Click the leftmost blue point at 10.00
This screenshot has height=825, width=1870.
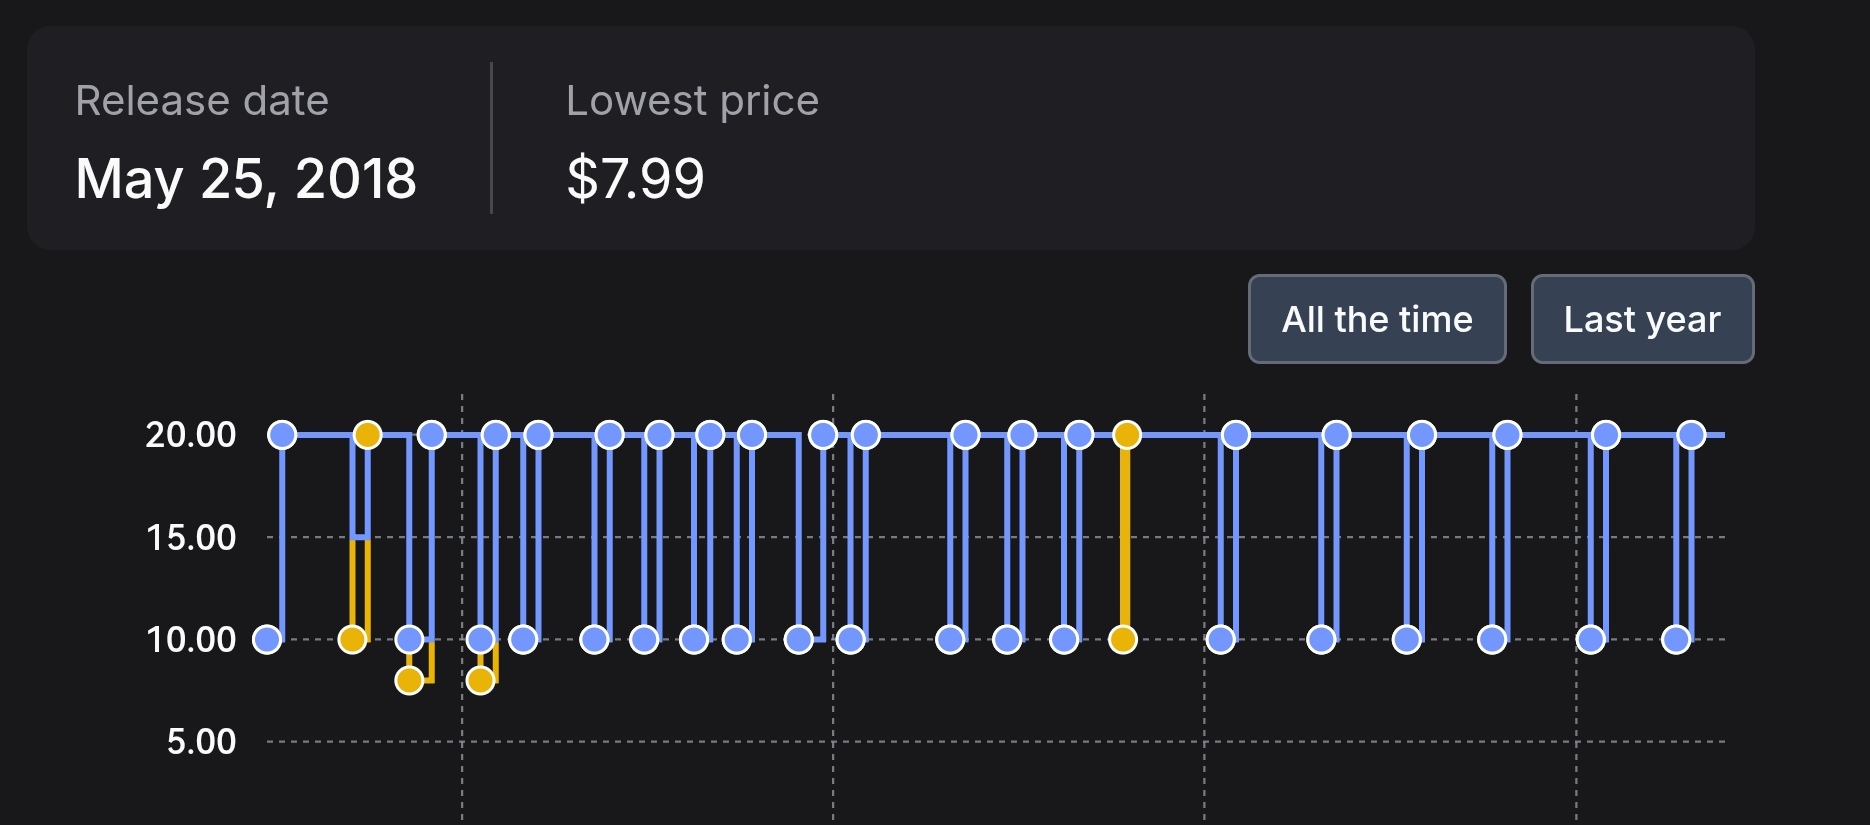point(267,639)
